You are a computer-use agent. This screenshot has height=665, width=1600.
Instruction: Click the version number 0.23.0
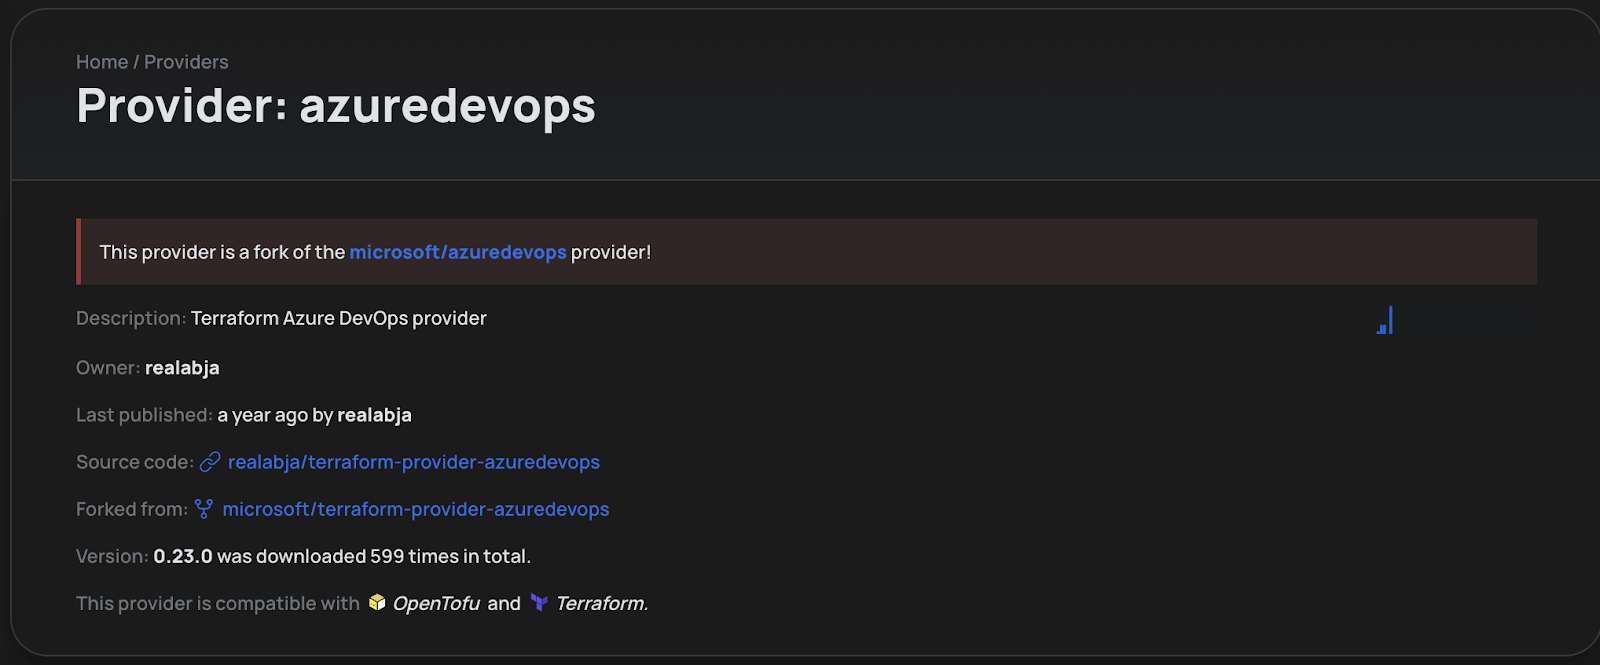coord(183,556)
